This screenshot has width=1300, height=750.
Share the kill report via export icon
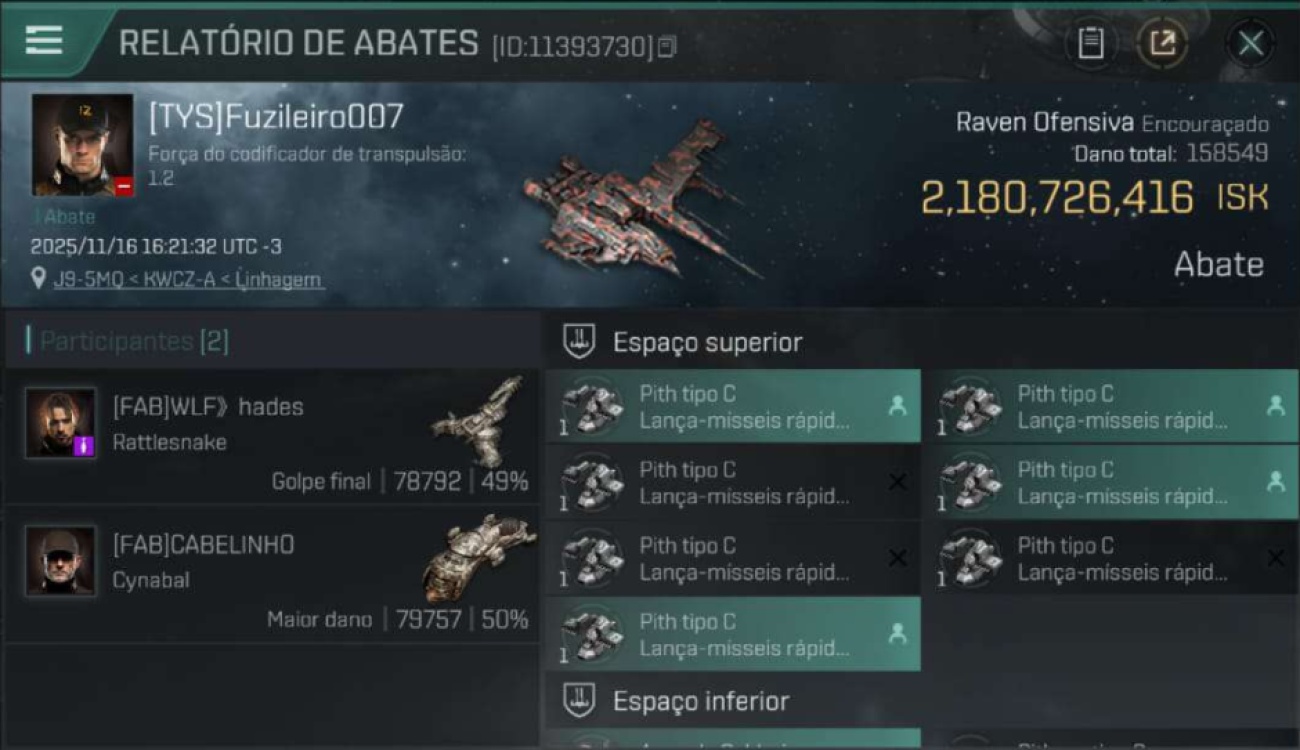1162,43
